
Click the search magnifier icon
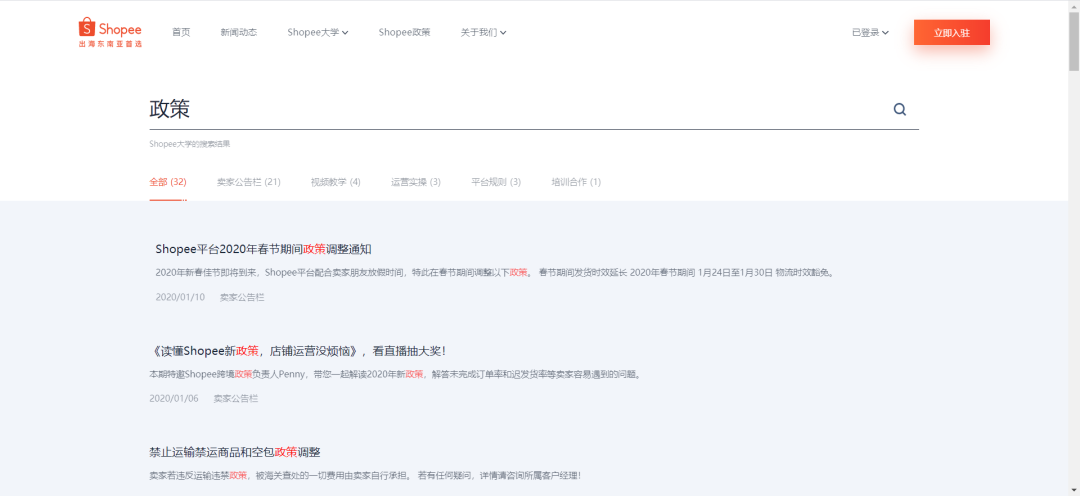pyautogui.click(x=900, y=110)
